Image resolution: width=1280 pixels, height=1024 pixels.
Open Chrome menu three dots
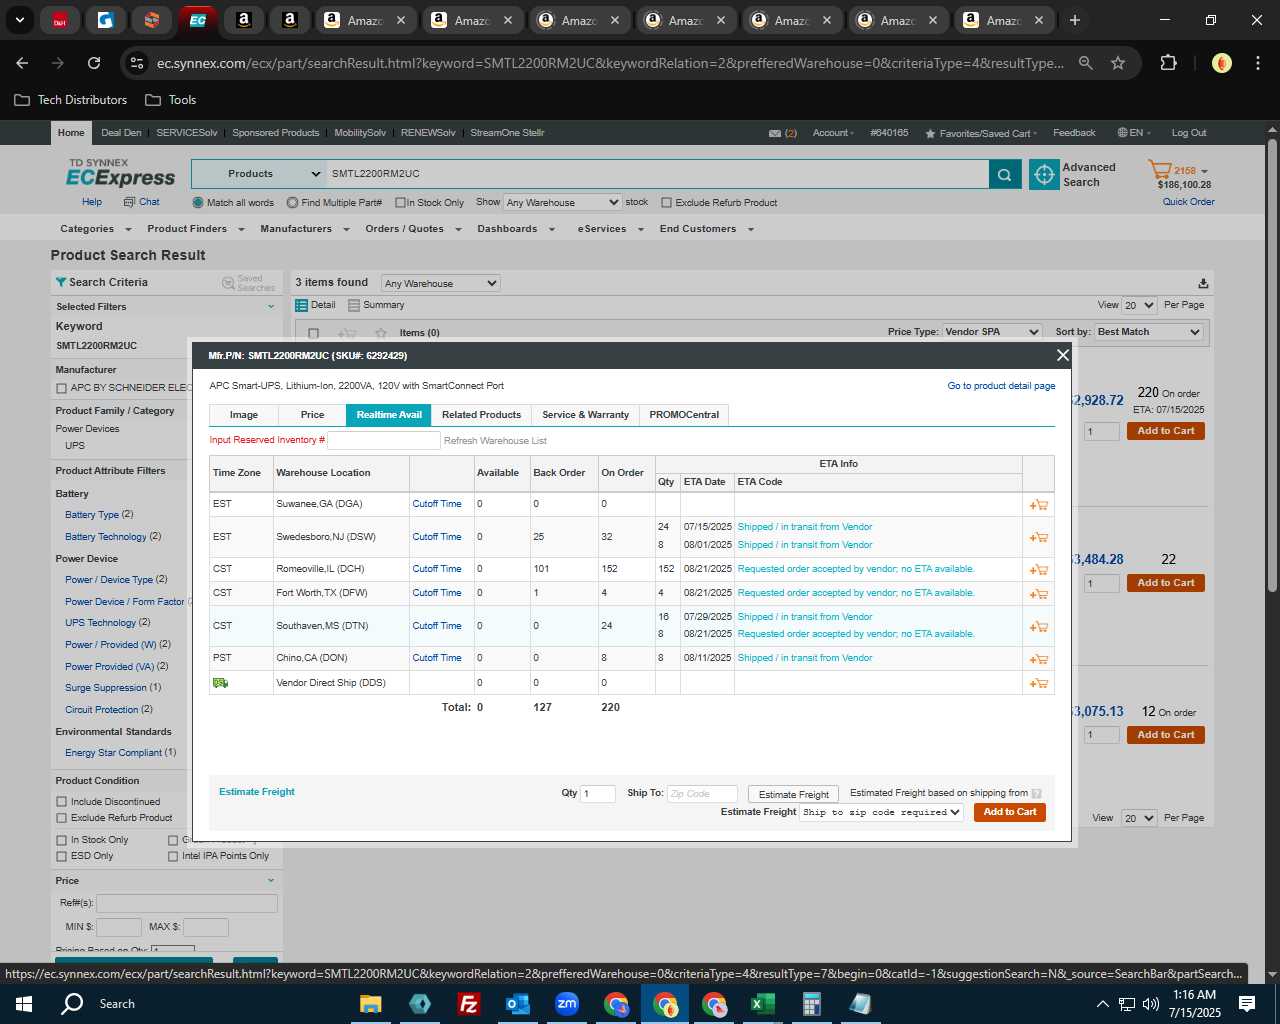pyautogui.click(x=1257, y=63)
